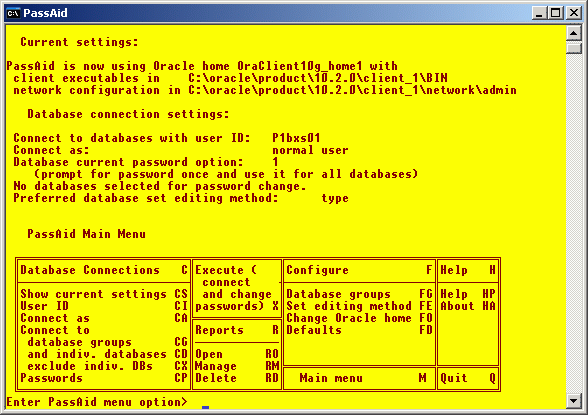
Task: Click the OraClient10g_home1 Oracle home name
Action: pyautogui.click(x=300, y=66)
